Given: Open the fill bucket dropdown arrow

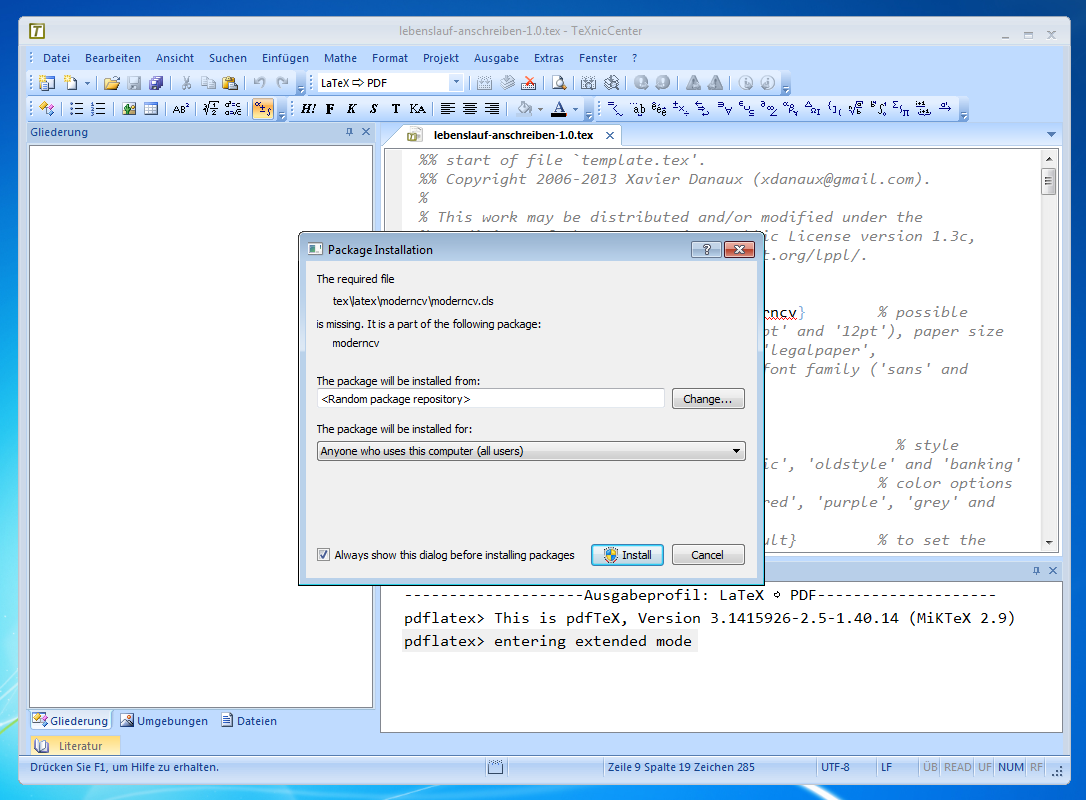Looking at the screenshot, I should pyautogui.click(x=540, y=109).
